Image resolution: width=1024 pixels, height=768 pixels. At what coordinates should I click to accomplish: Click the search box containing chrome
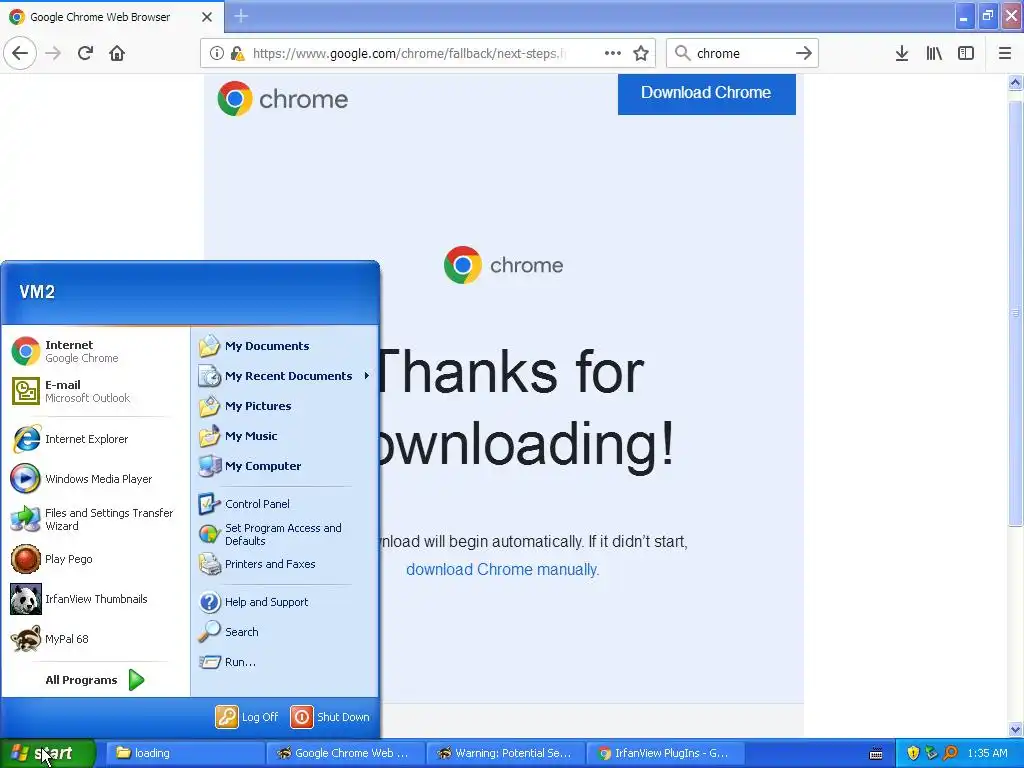(x=742, y=53)
